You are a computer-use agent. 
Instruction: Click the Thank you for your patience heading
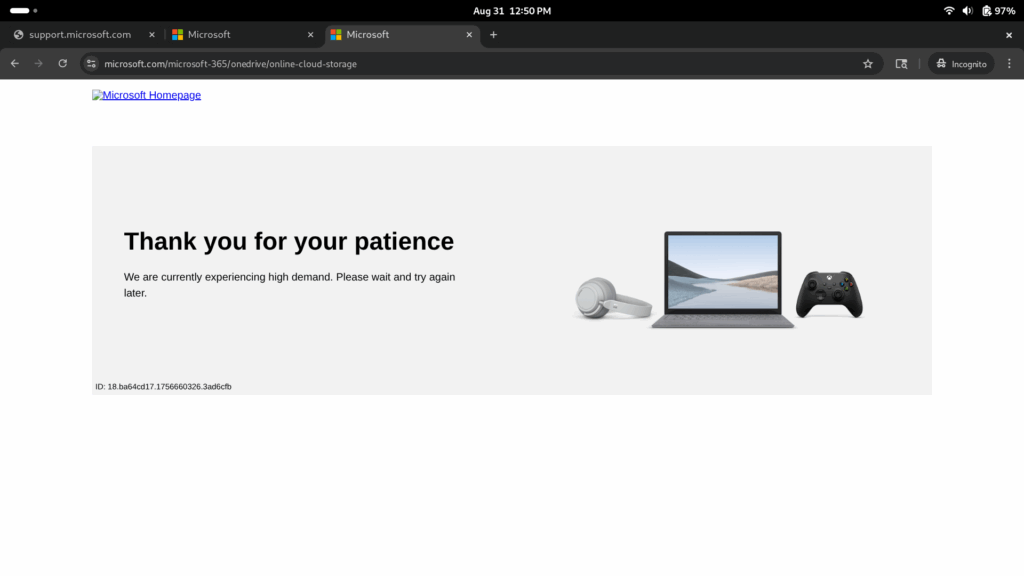[x=289, y=241]
